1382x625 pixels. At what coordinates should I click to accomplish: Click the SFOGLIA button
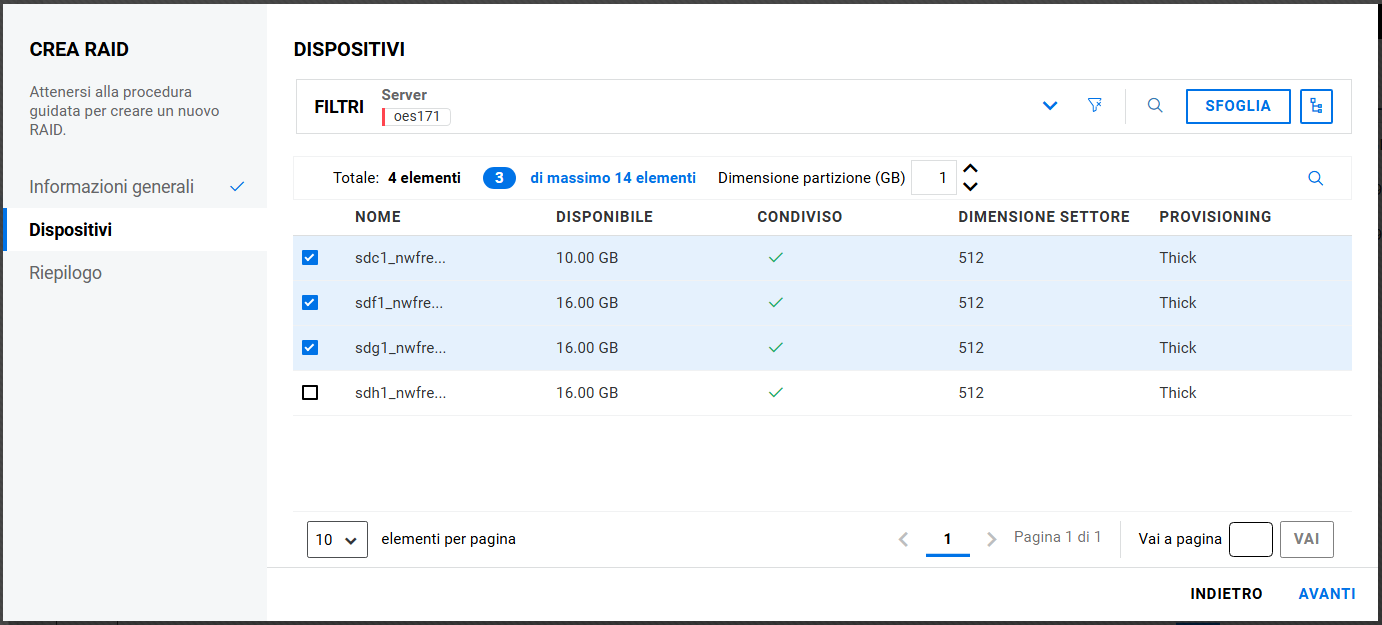click(1237, 106)
